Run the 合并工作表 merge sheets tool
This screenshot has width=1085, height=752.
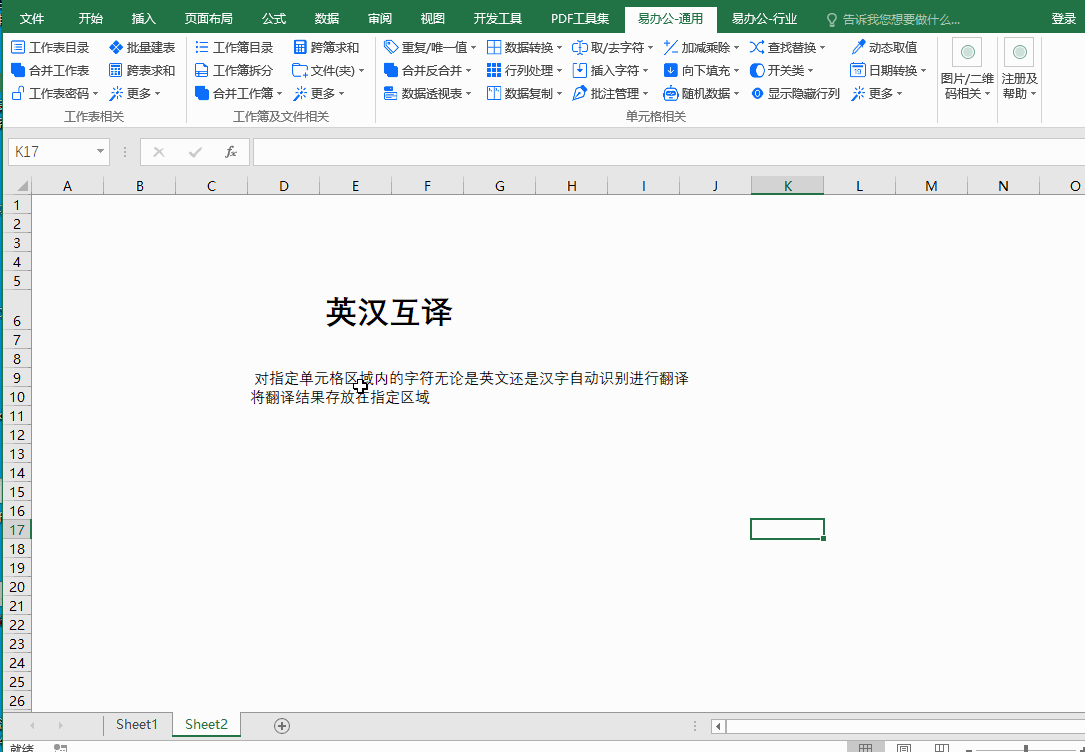[x=51, y=71]
